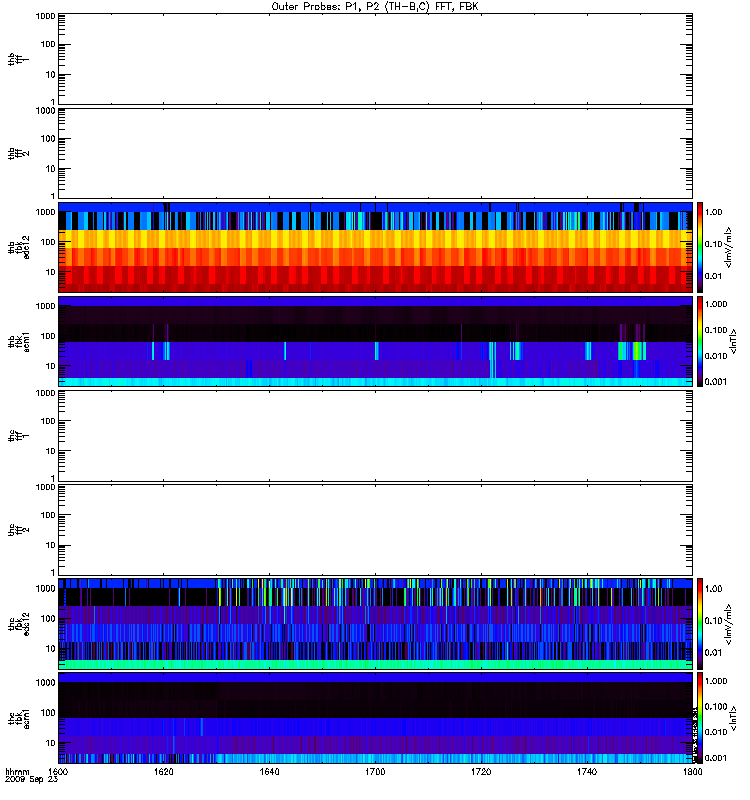750x800 pixels.
Task: Click the 0.001 tick on thb scm1 color bar
Action: 716,382
